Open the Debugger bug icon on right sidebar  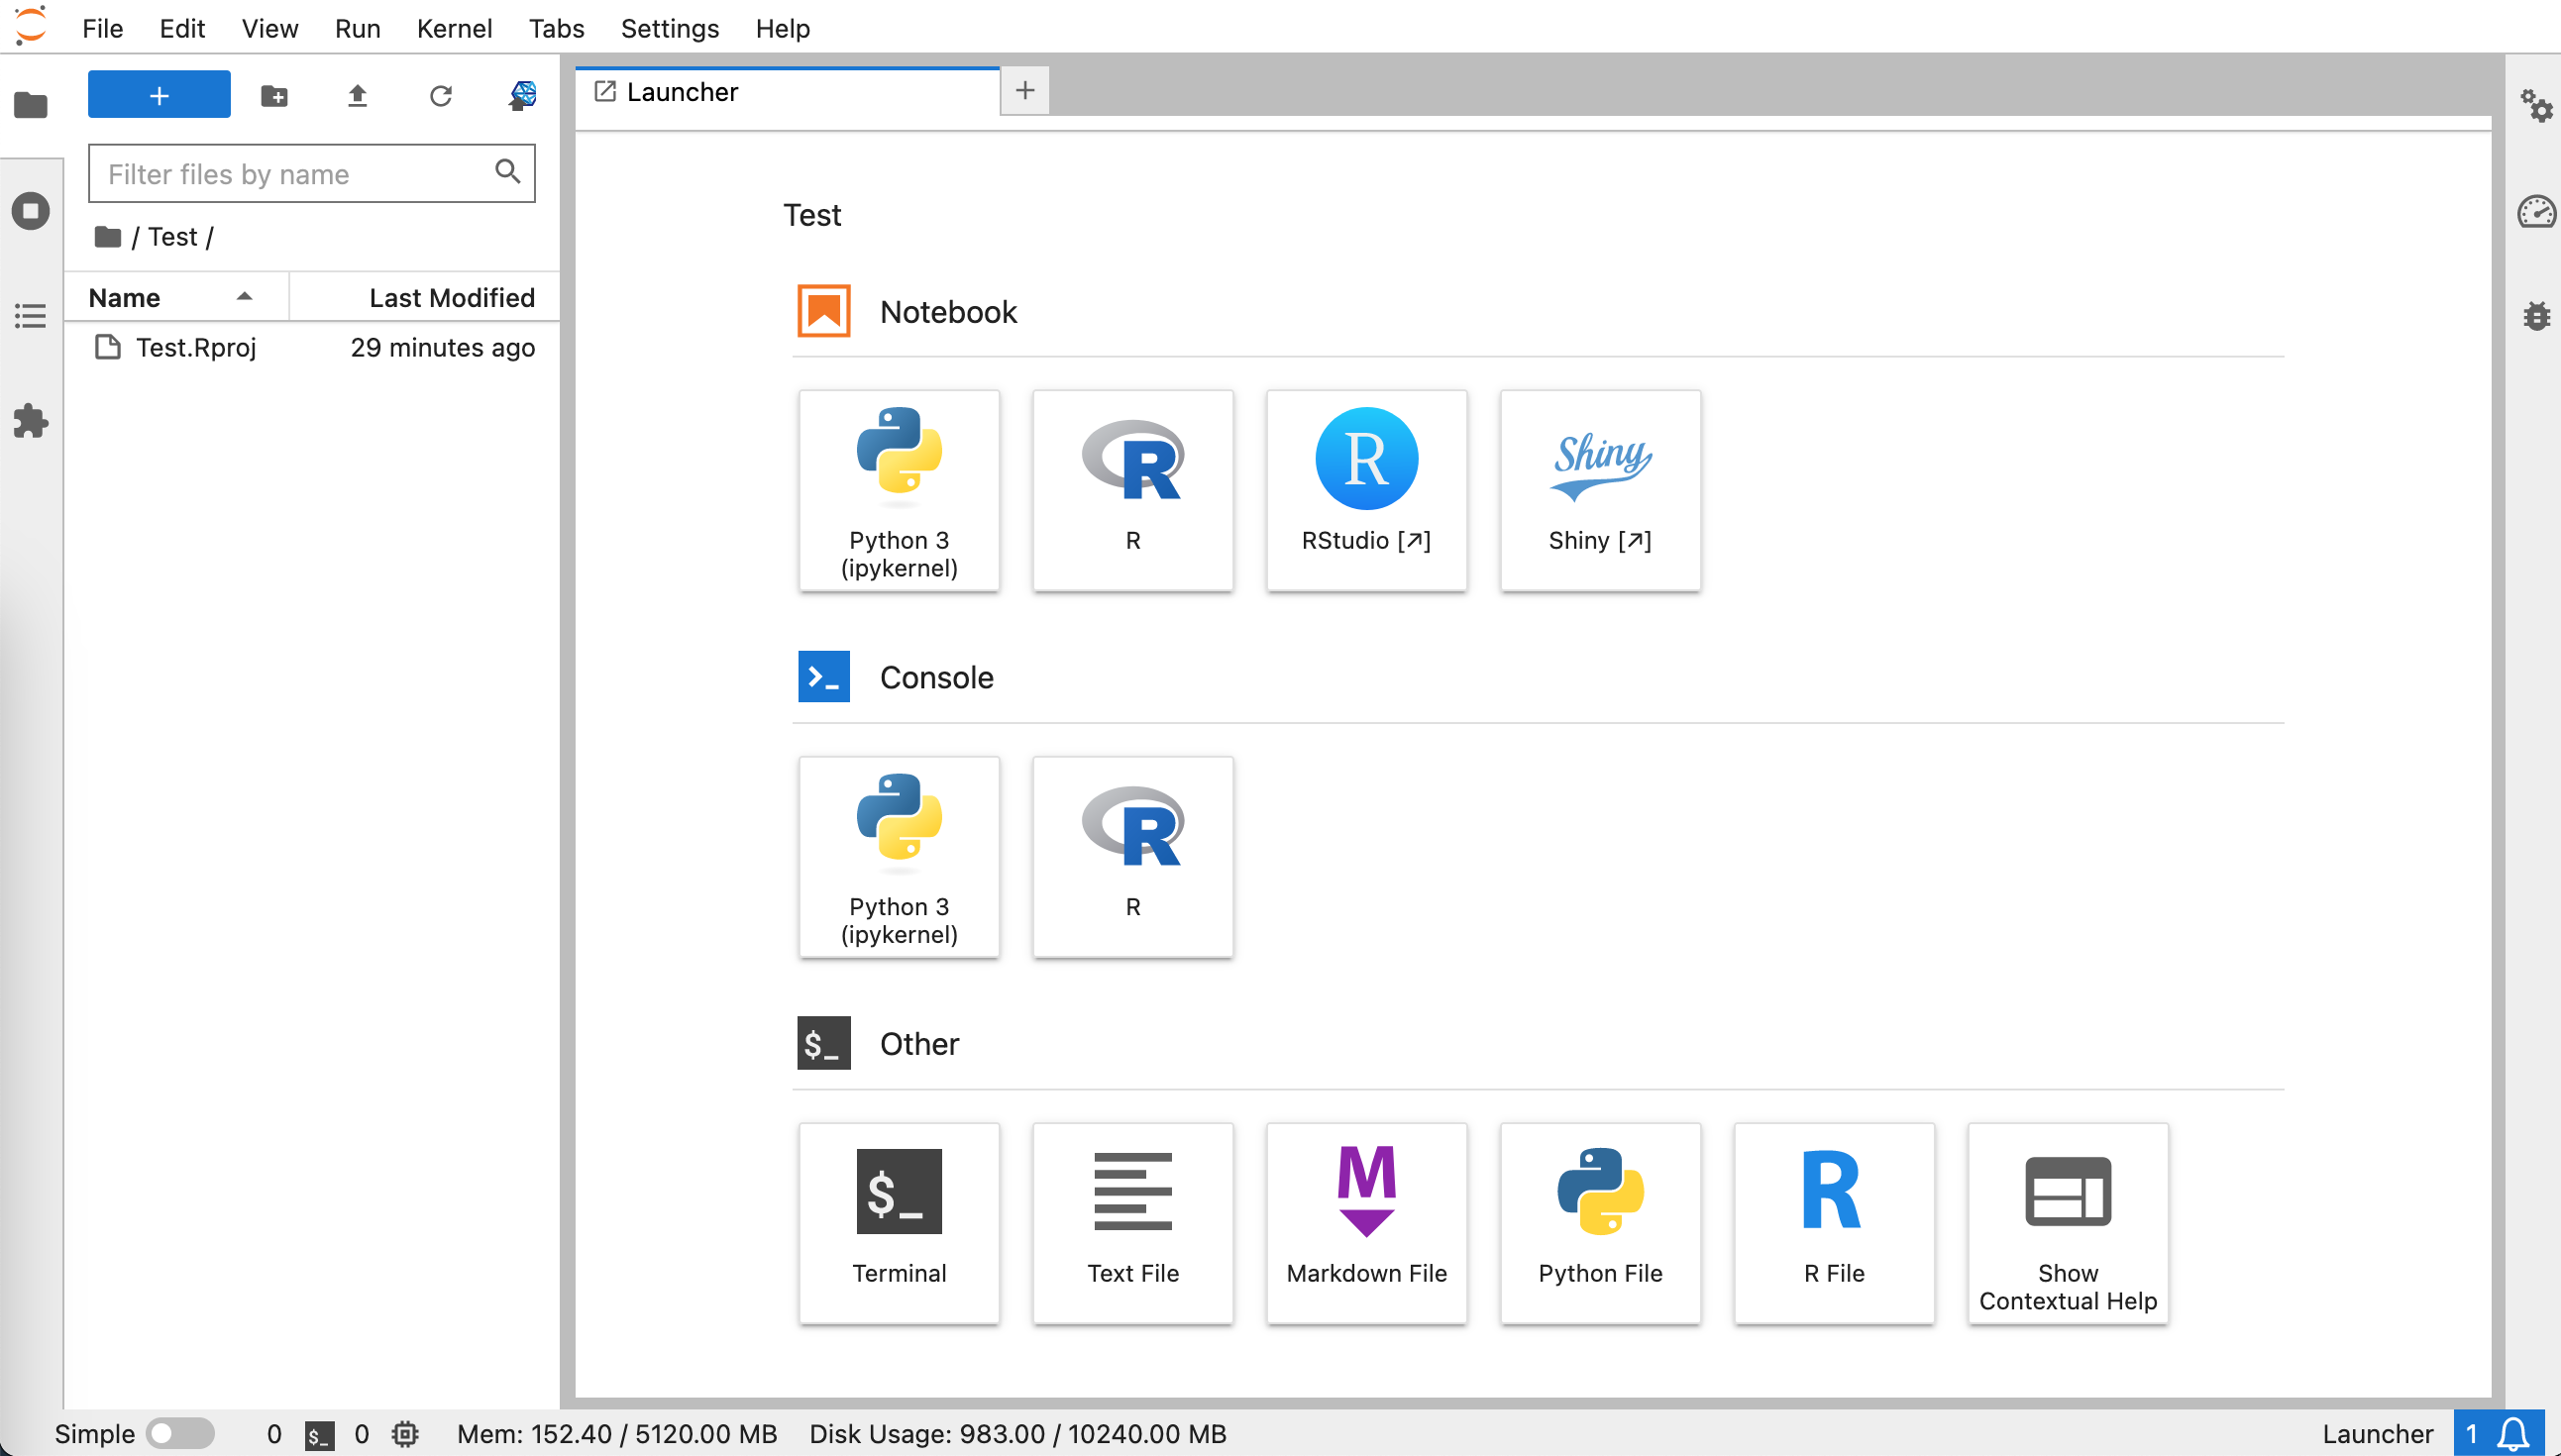(x=2536, y=316)
